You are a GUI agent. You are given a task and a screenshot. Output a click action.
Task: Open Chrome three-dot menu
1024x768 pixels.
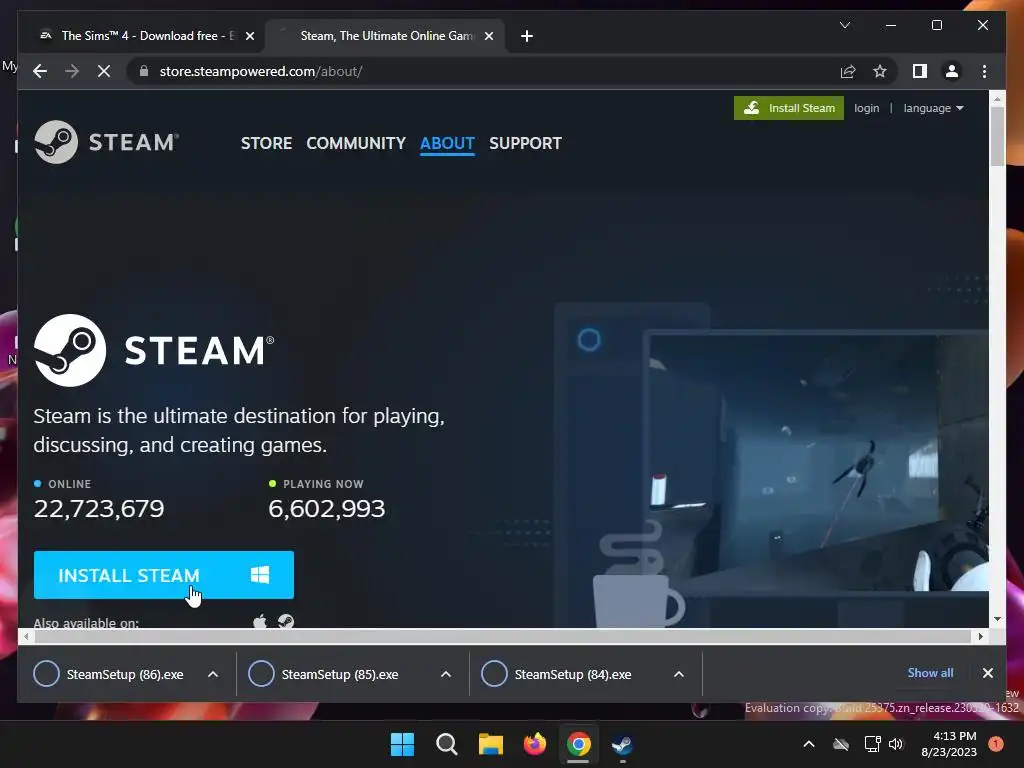(x=984, y=71)
